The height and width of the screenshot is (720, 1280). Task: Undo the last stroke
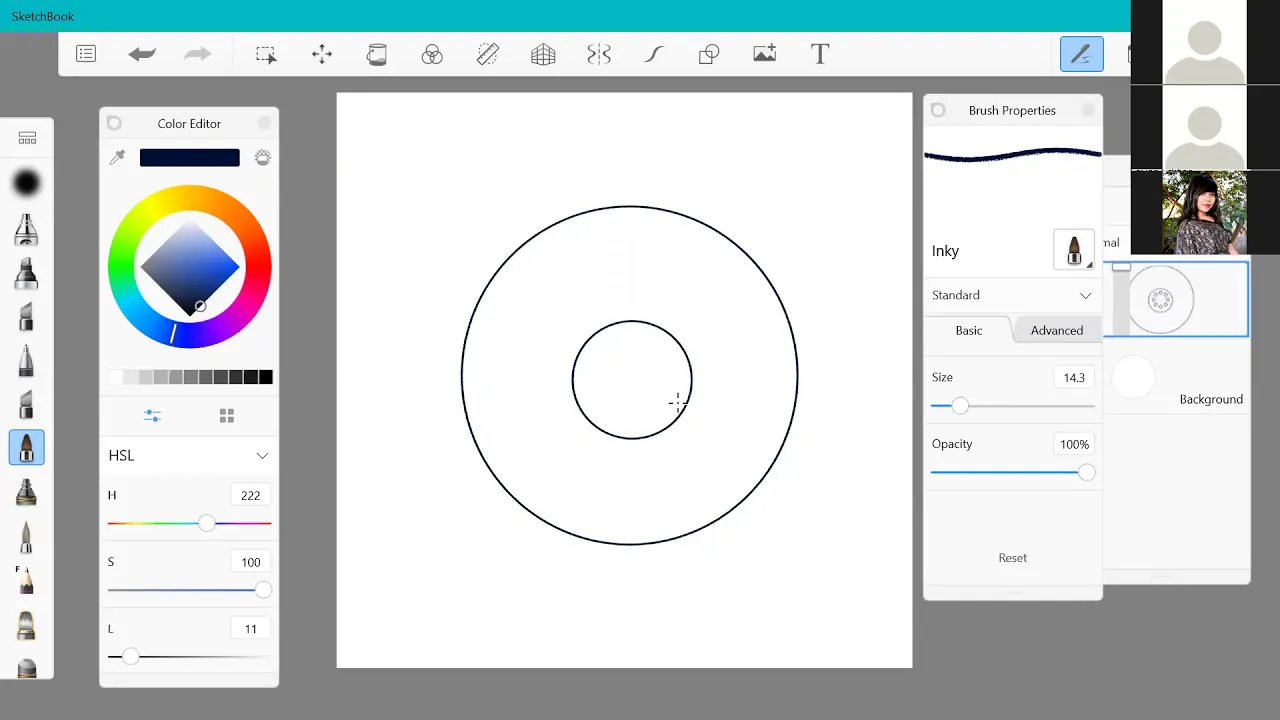[142, 54]
